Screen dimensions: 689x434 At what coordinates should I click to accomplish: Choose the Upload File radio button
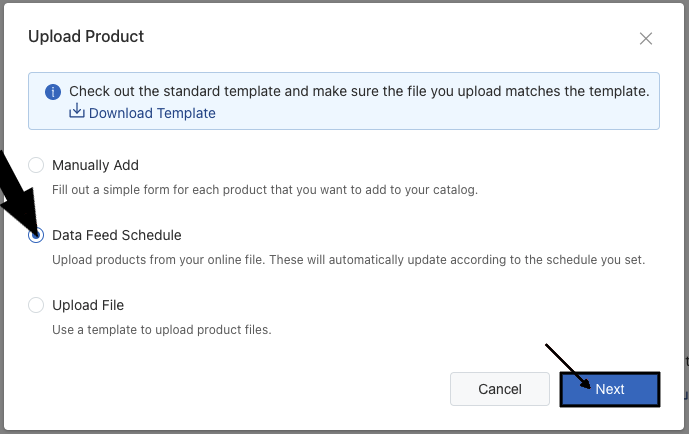tap(37, 305)
